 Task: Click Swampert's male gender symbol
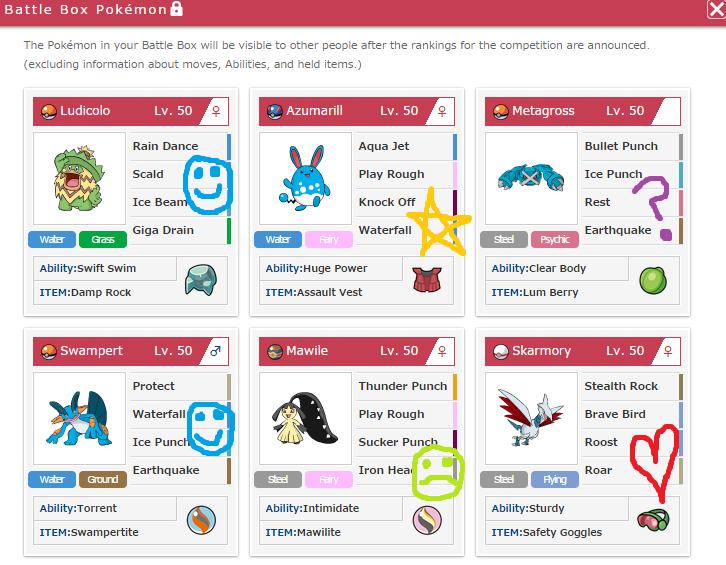(x=215, y=351)
